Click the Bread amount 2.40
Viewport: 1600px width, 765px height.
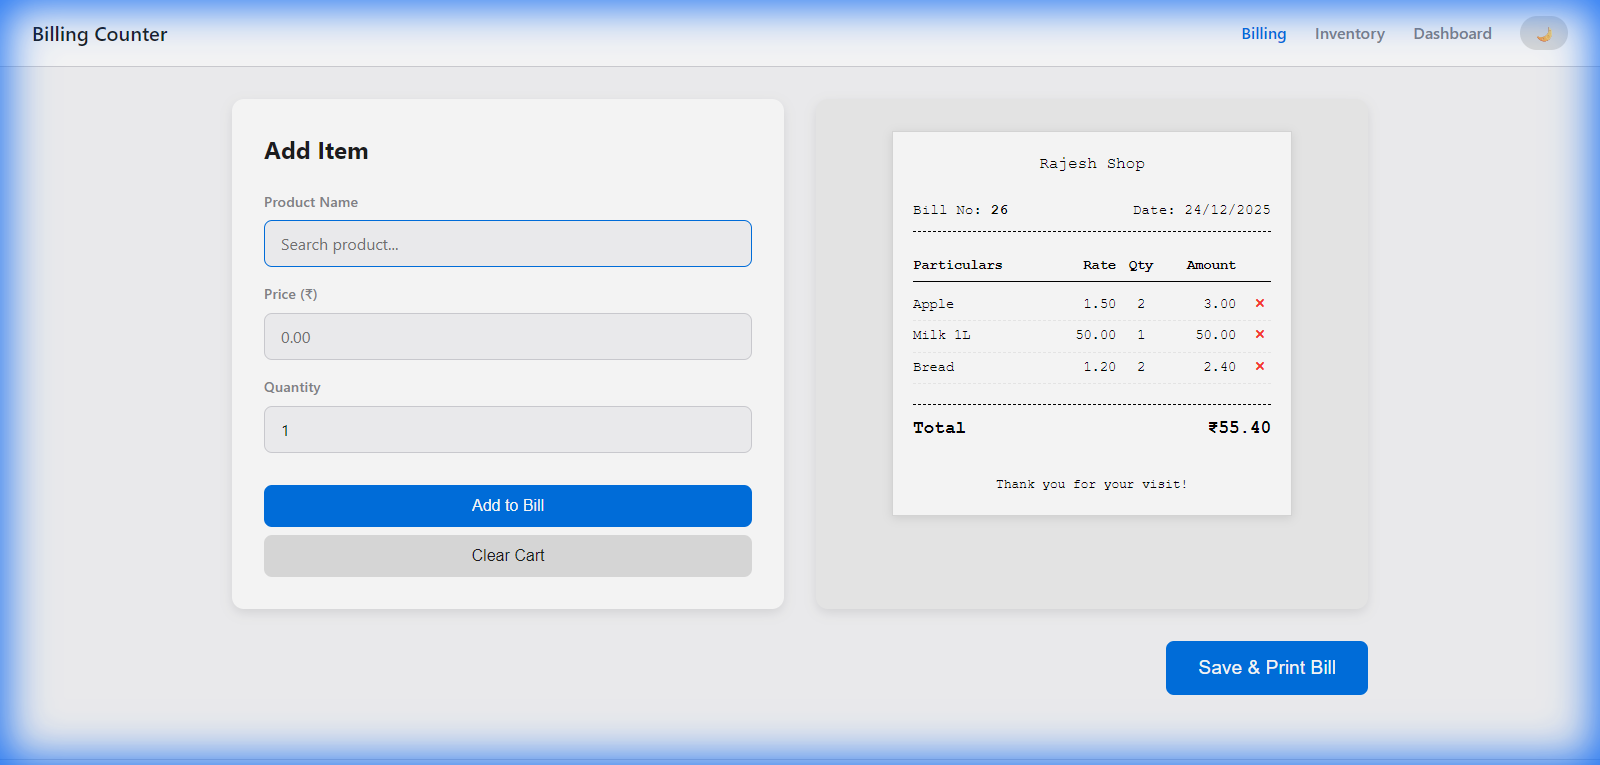coord(1219,367)
